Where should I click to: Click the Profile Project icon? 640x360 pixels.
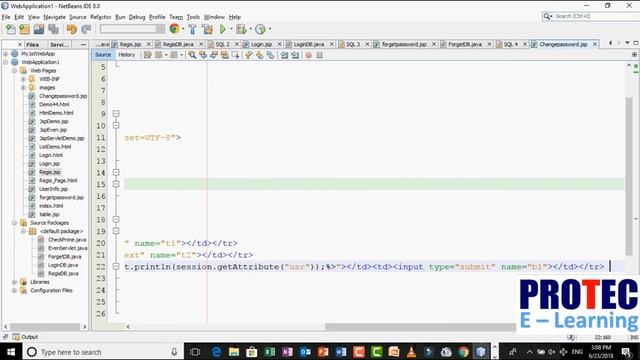[260, 29]
